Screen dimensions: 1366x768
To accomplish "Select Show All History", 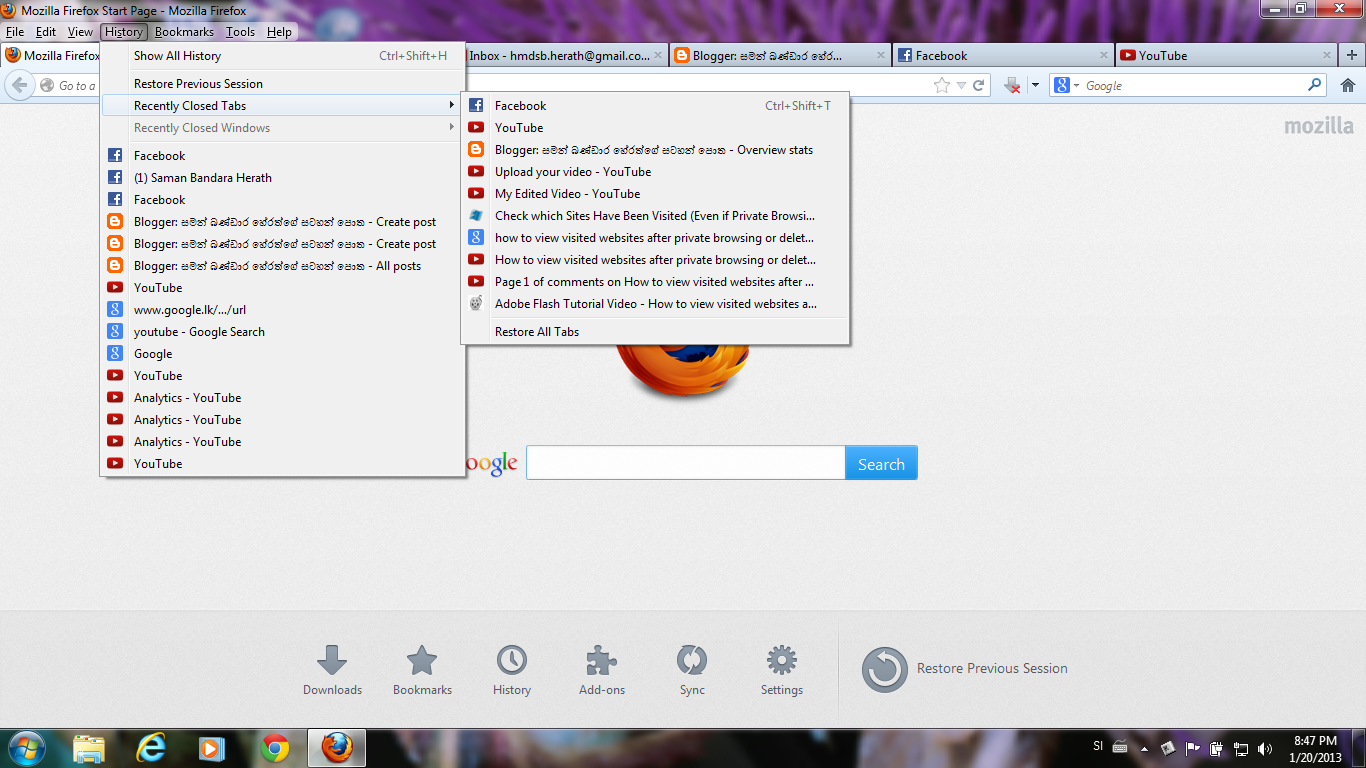I will (283, 56).
